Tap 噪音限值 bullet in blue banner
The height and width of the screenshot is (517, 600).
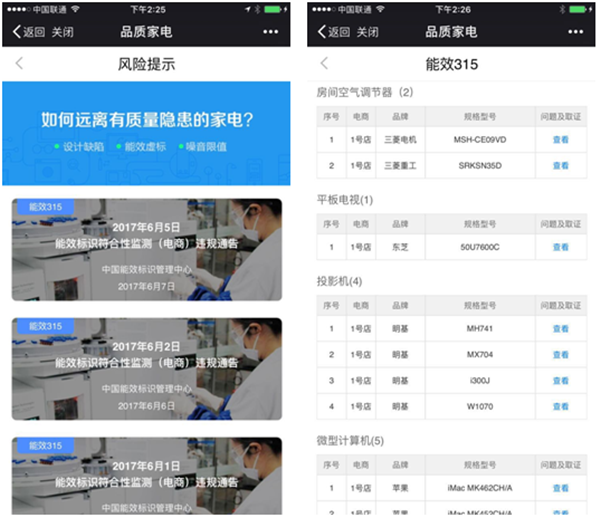coord(202,147)
